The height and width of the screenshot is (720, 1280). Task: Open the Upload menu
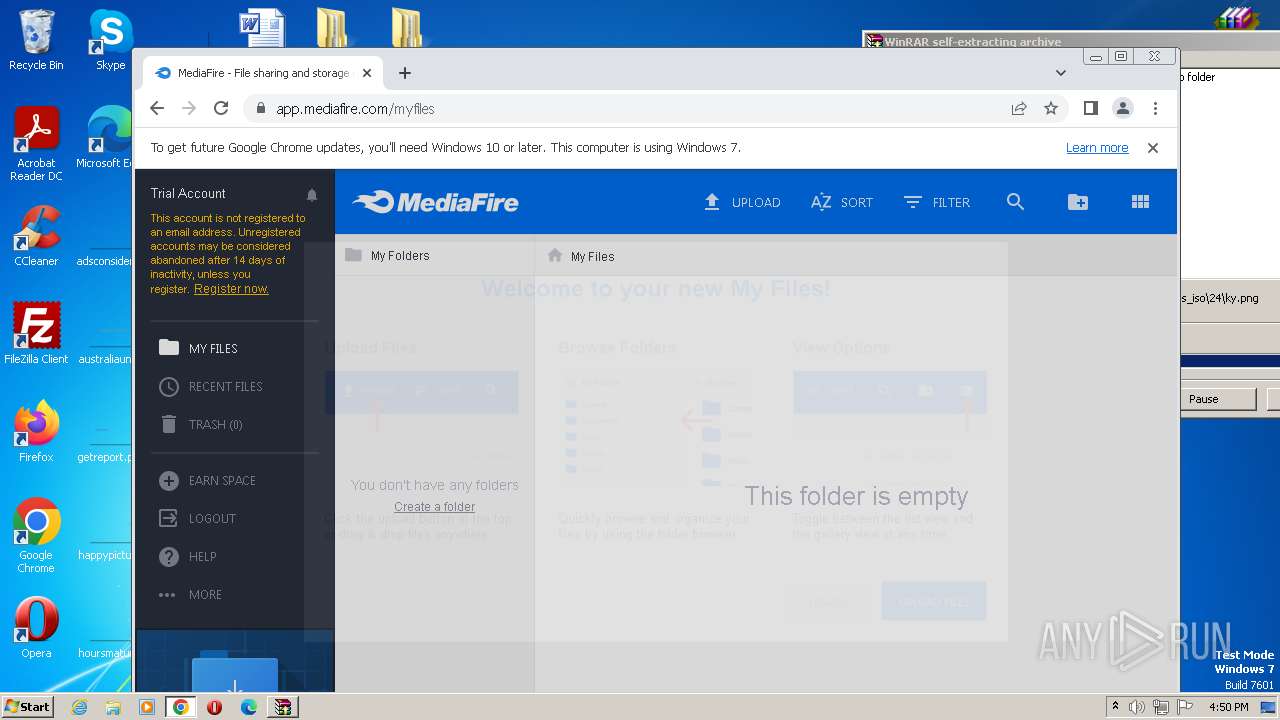coord(742,202)
